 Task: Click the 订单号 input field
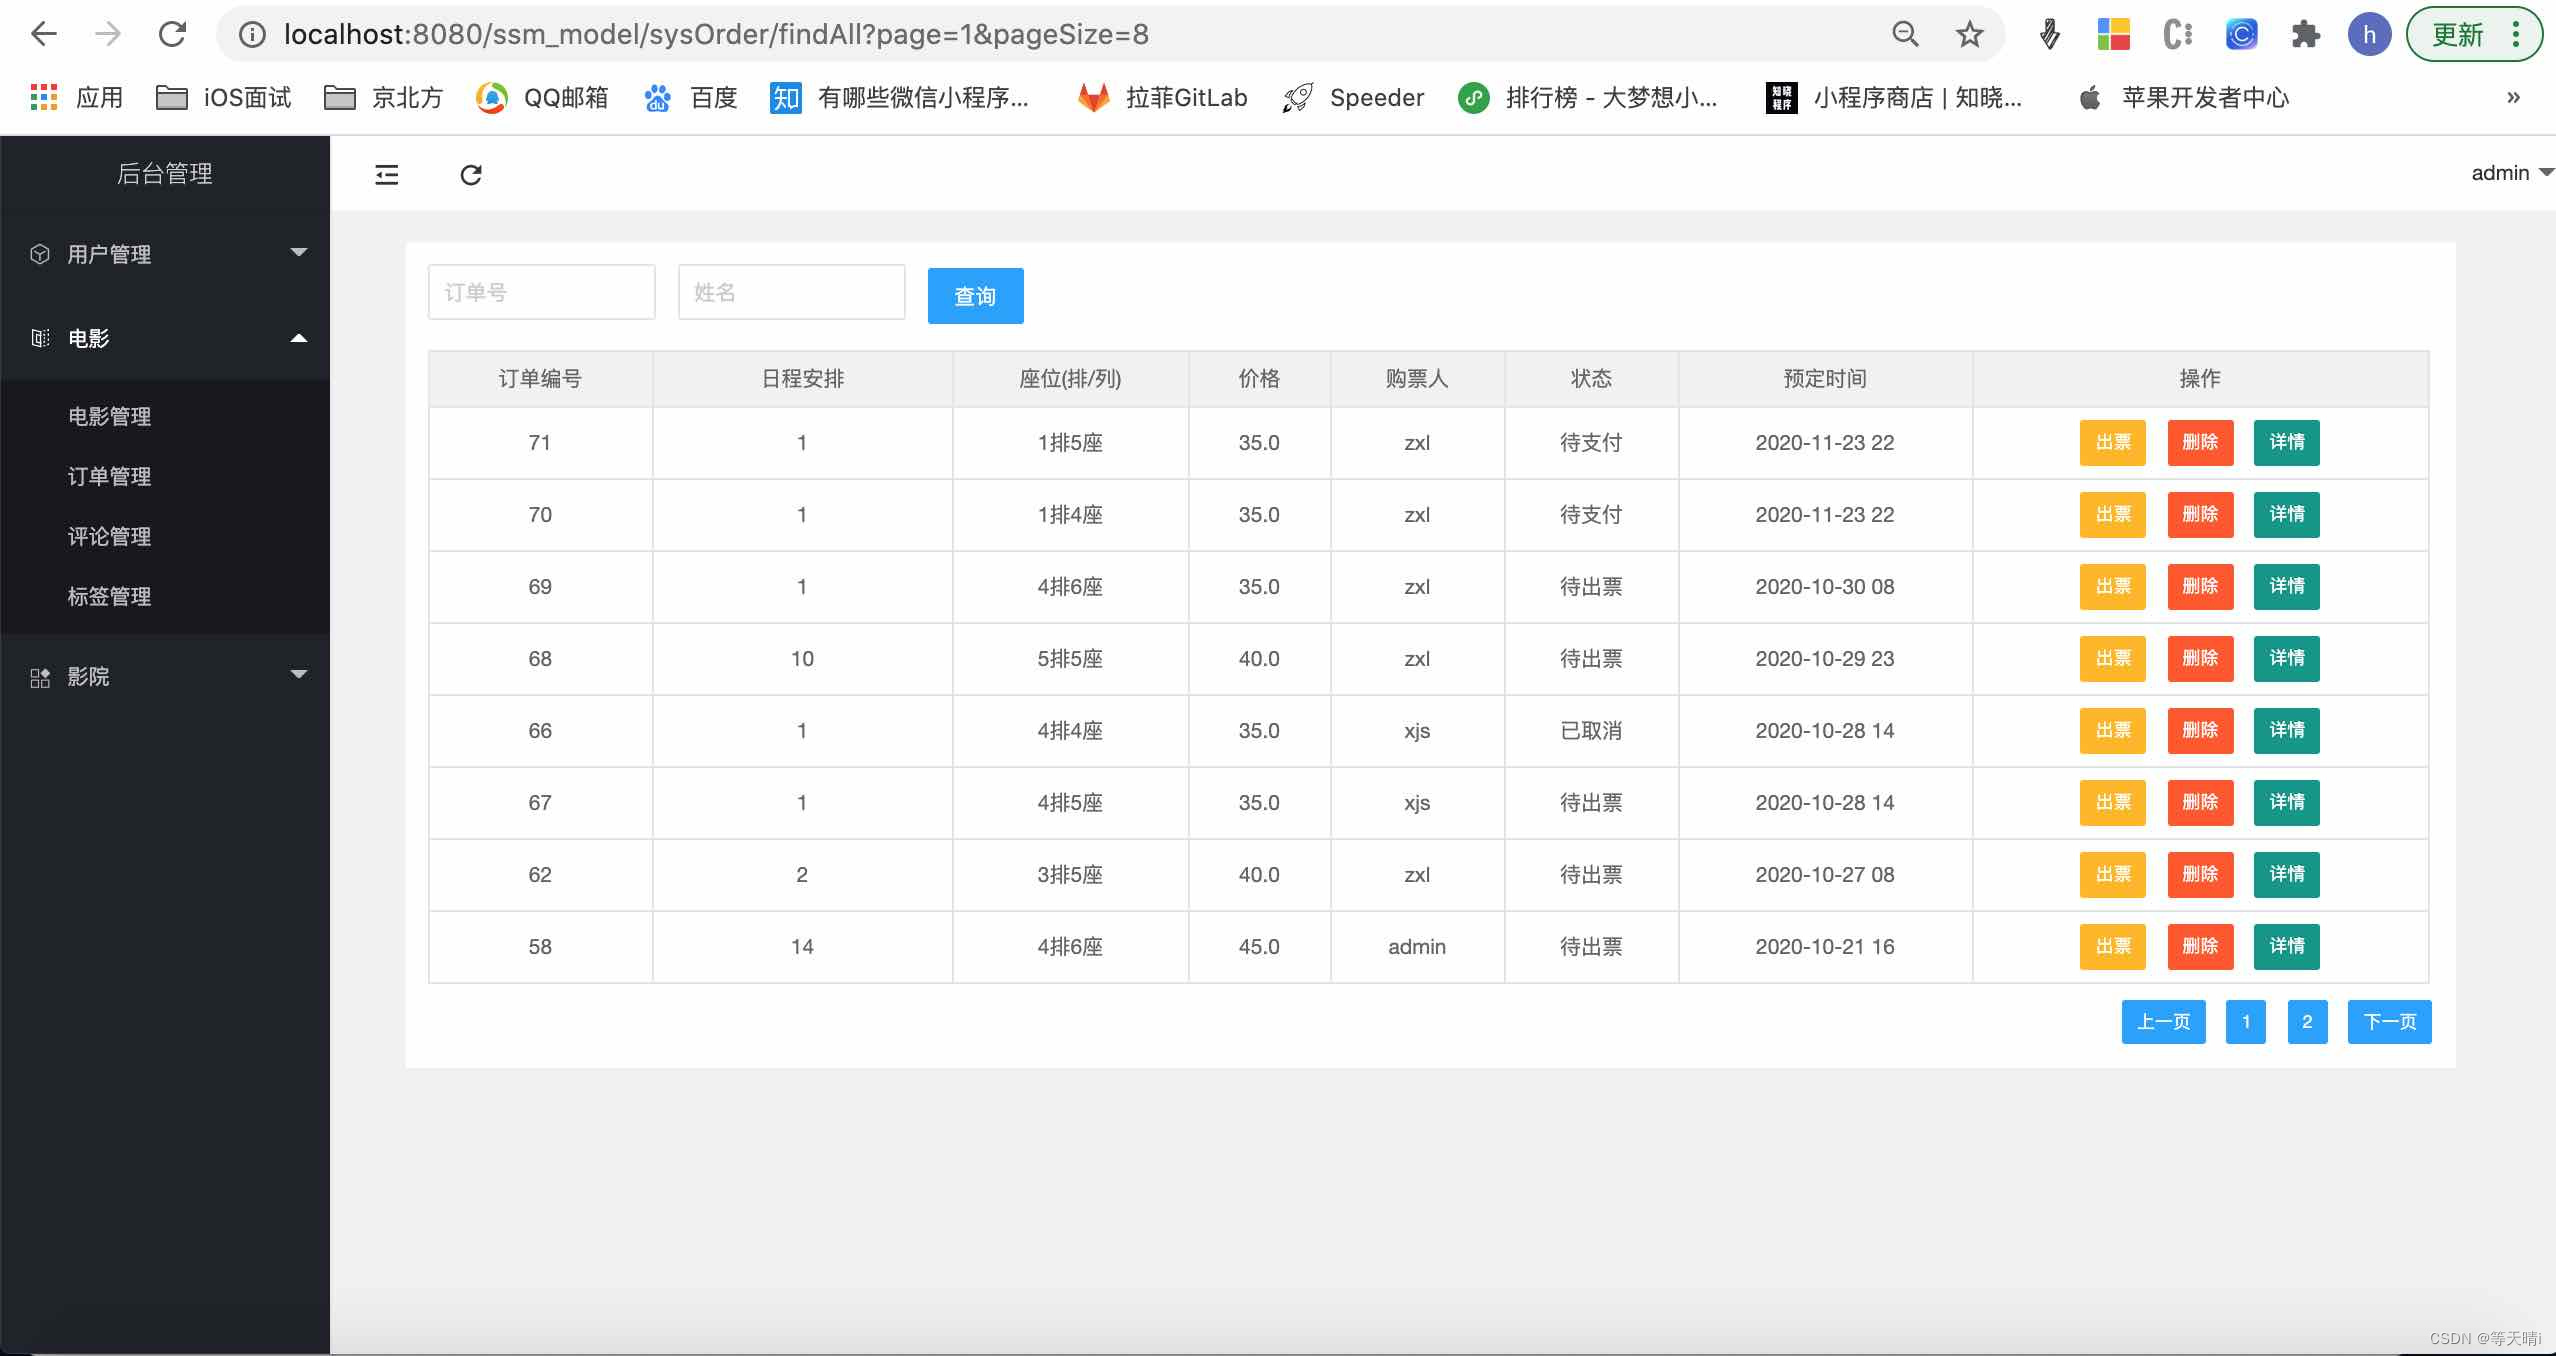(x=540, y=291)
